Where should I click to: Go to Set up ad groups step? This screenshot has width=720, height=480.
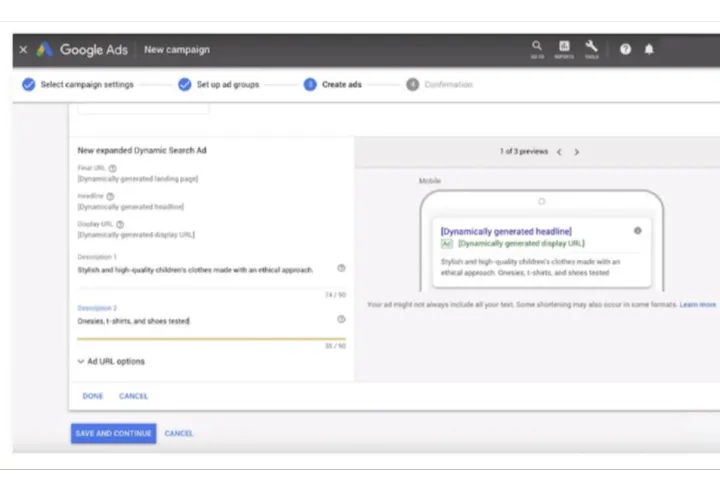(x=219, y=85)
